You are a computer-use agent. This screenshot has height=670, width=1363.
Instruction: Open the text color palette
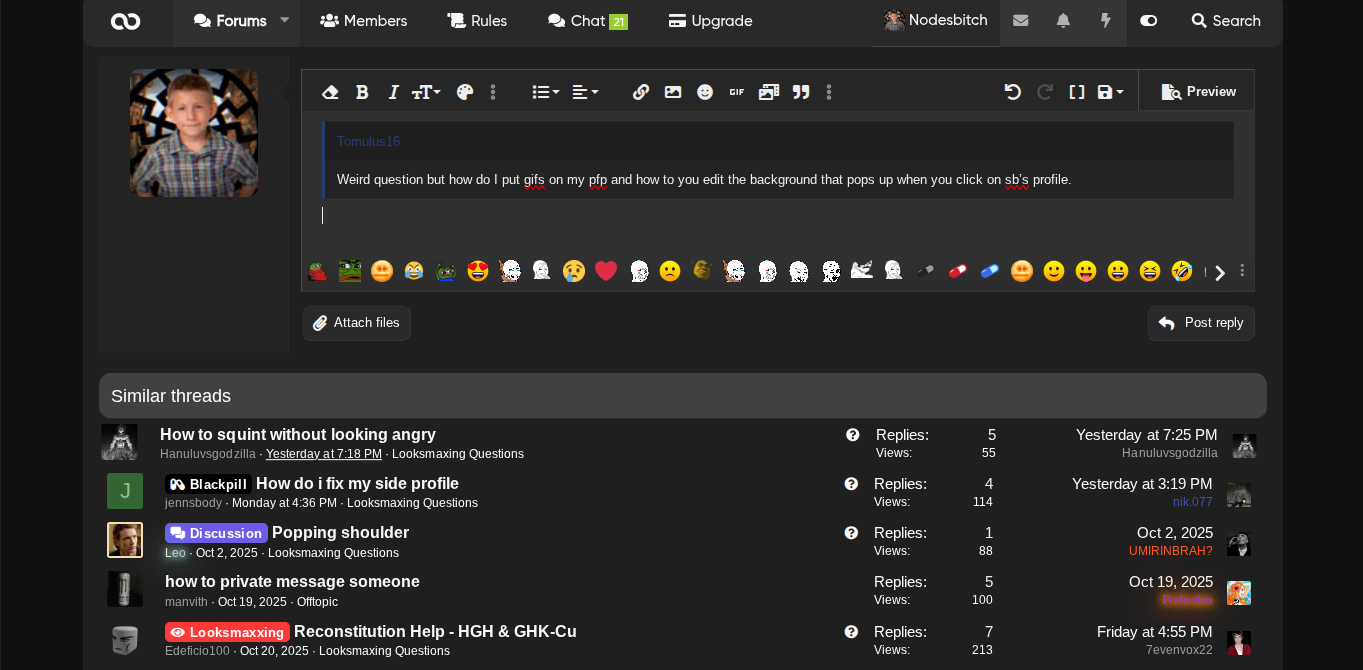point(465,92)
